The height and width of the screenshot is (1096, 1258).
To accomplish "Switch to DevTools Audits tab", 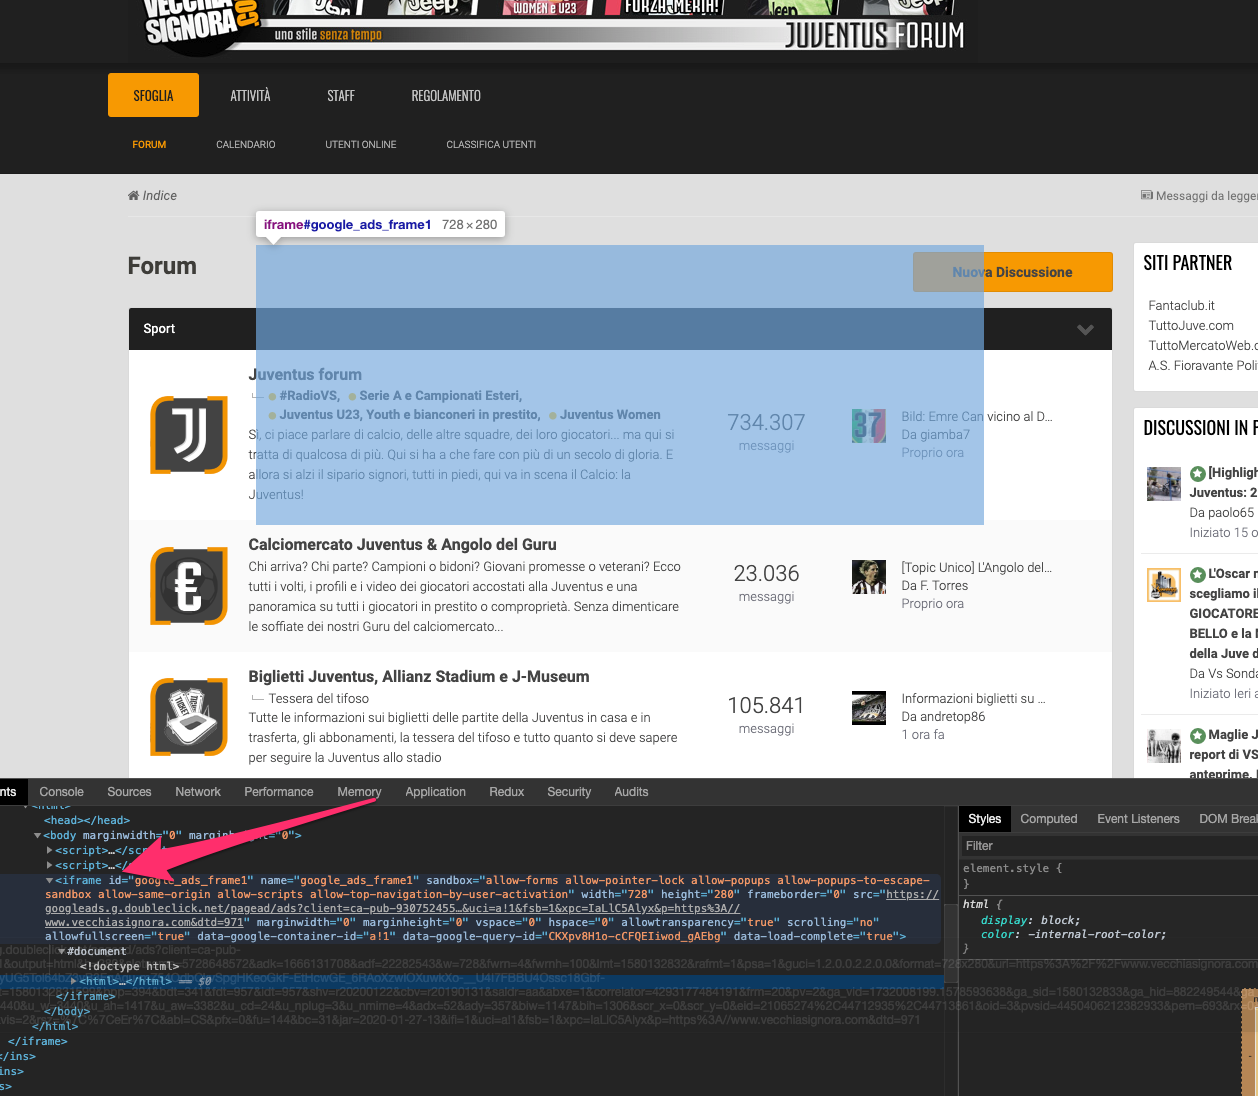I will [631, 791].
